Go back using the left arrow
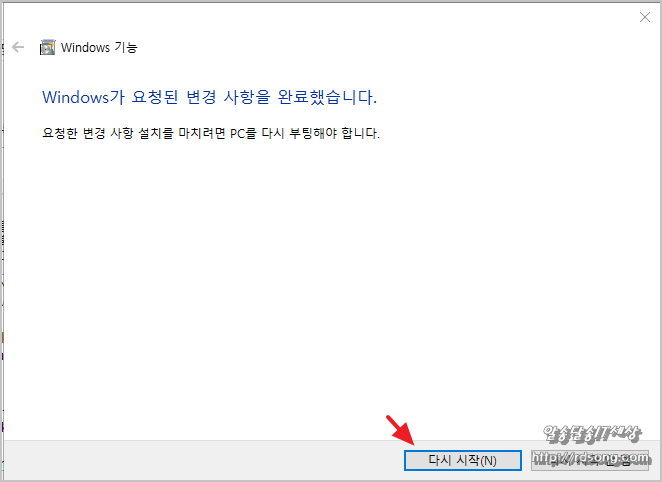Viewport: 662px width, 482px height. pyautogui.click(x=18, y=47)
